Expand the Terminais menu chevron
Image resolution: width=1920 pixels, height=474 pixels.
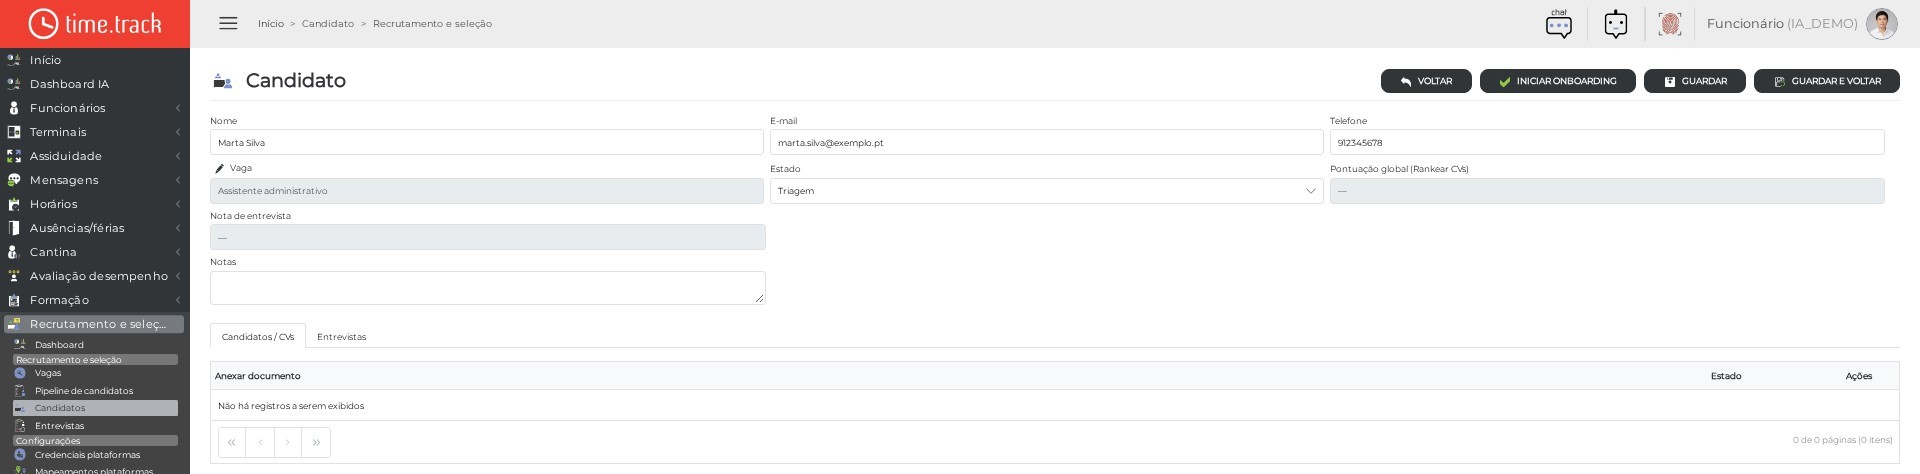(x=178, y=132)
